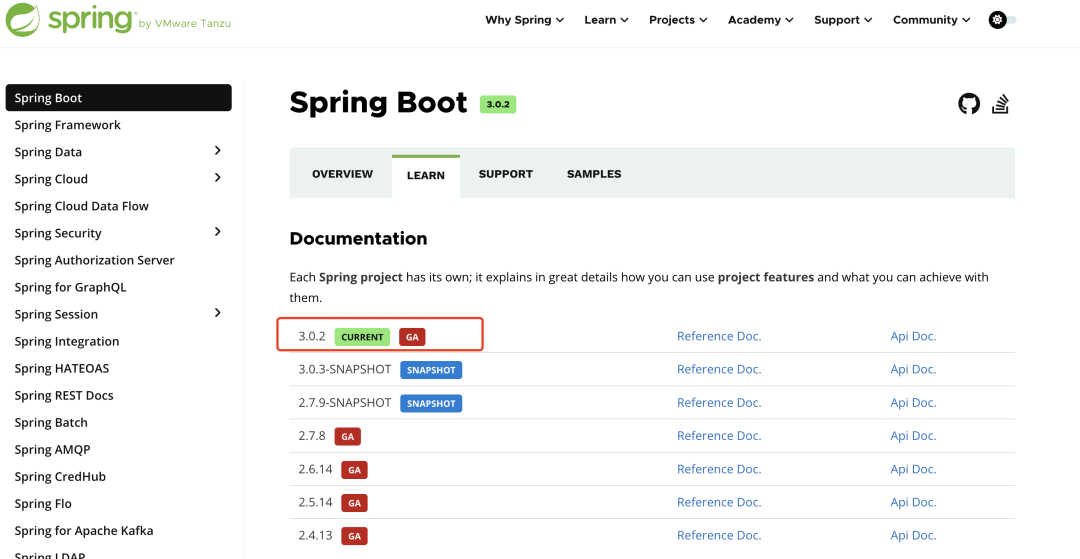The width and height of the screenshot is (1080, 559).
Task: Open Api Doc. for version 2.4.13
Action: (x=913, y=536)
